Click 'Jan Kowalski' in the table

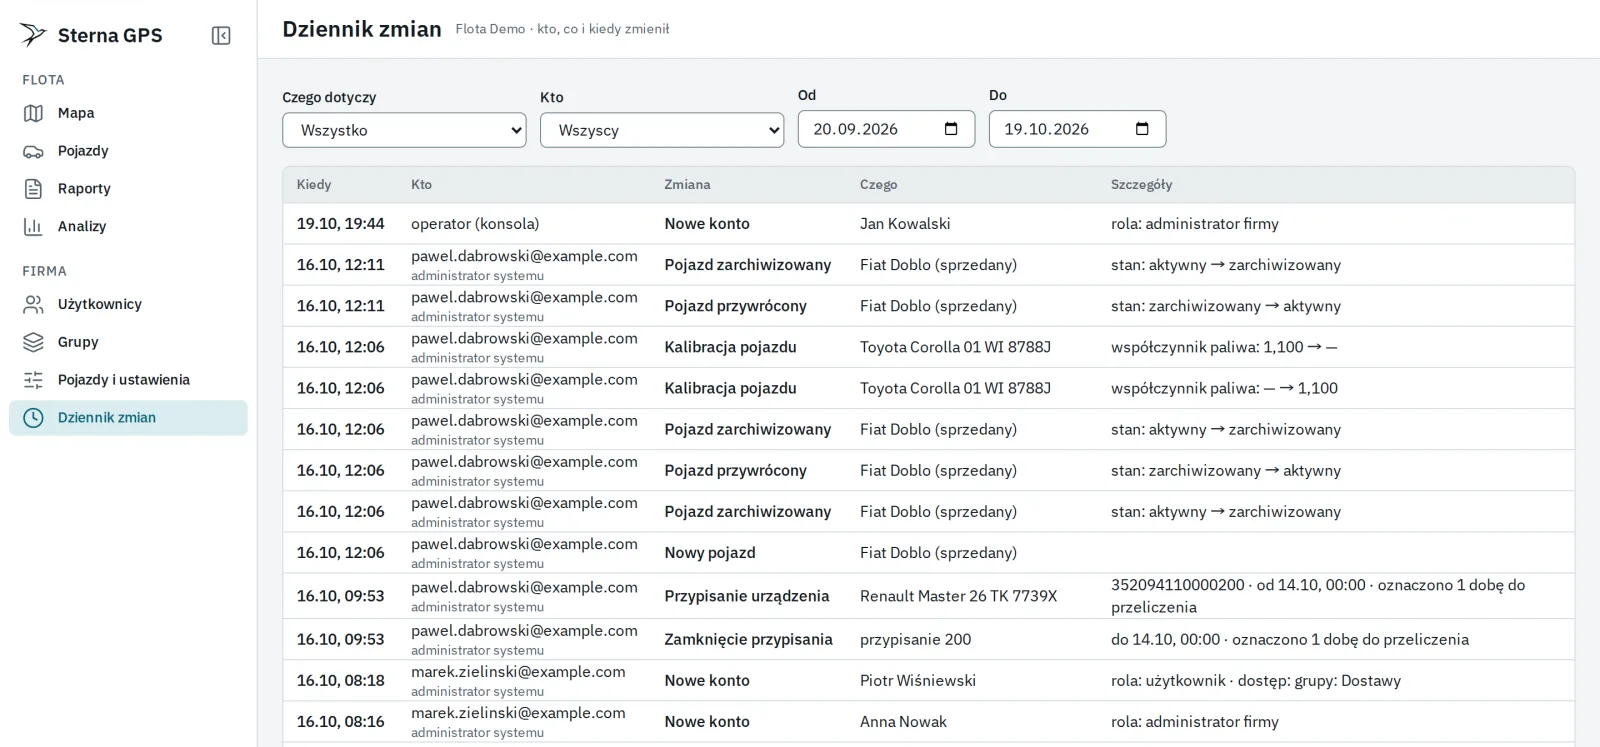[905, 224]
